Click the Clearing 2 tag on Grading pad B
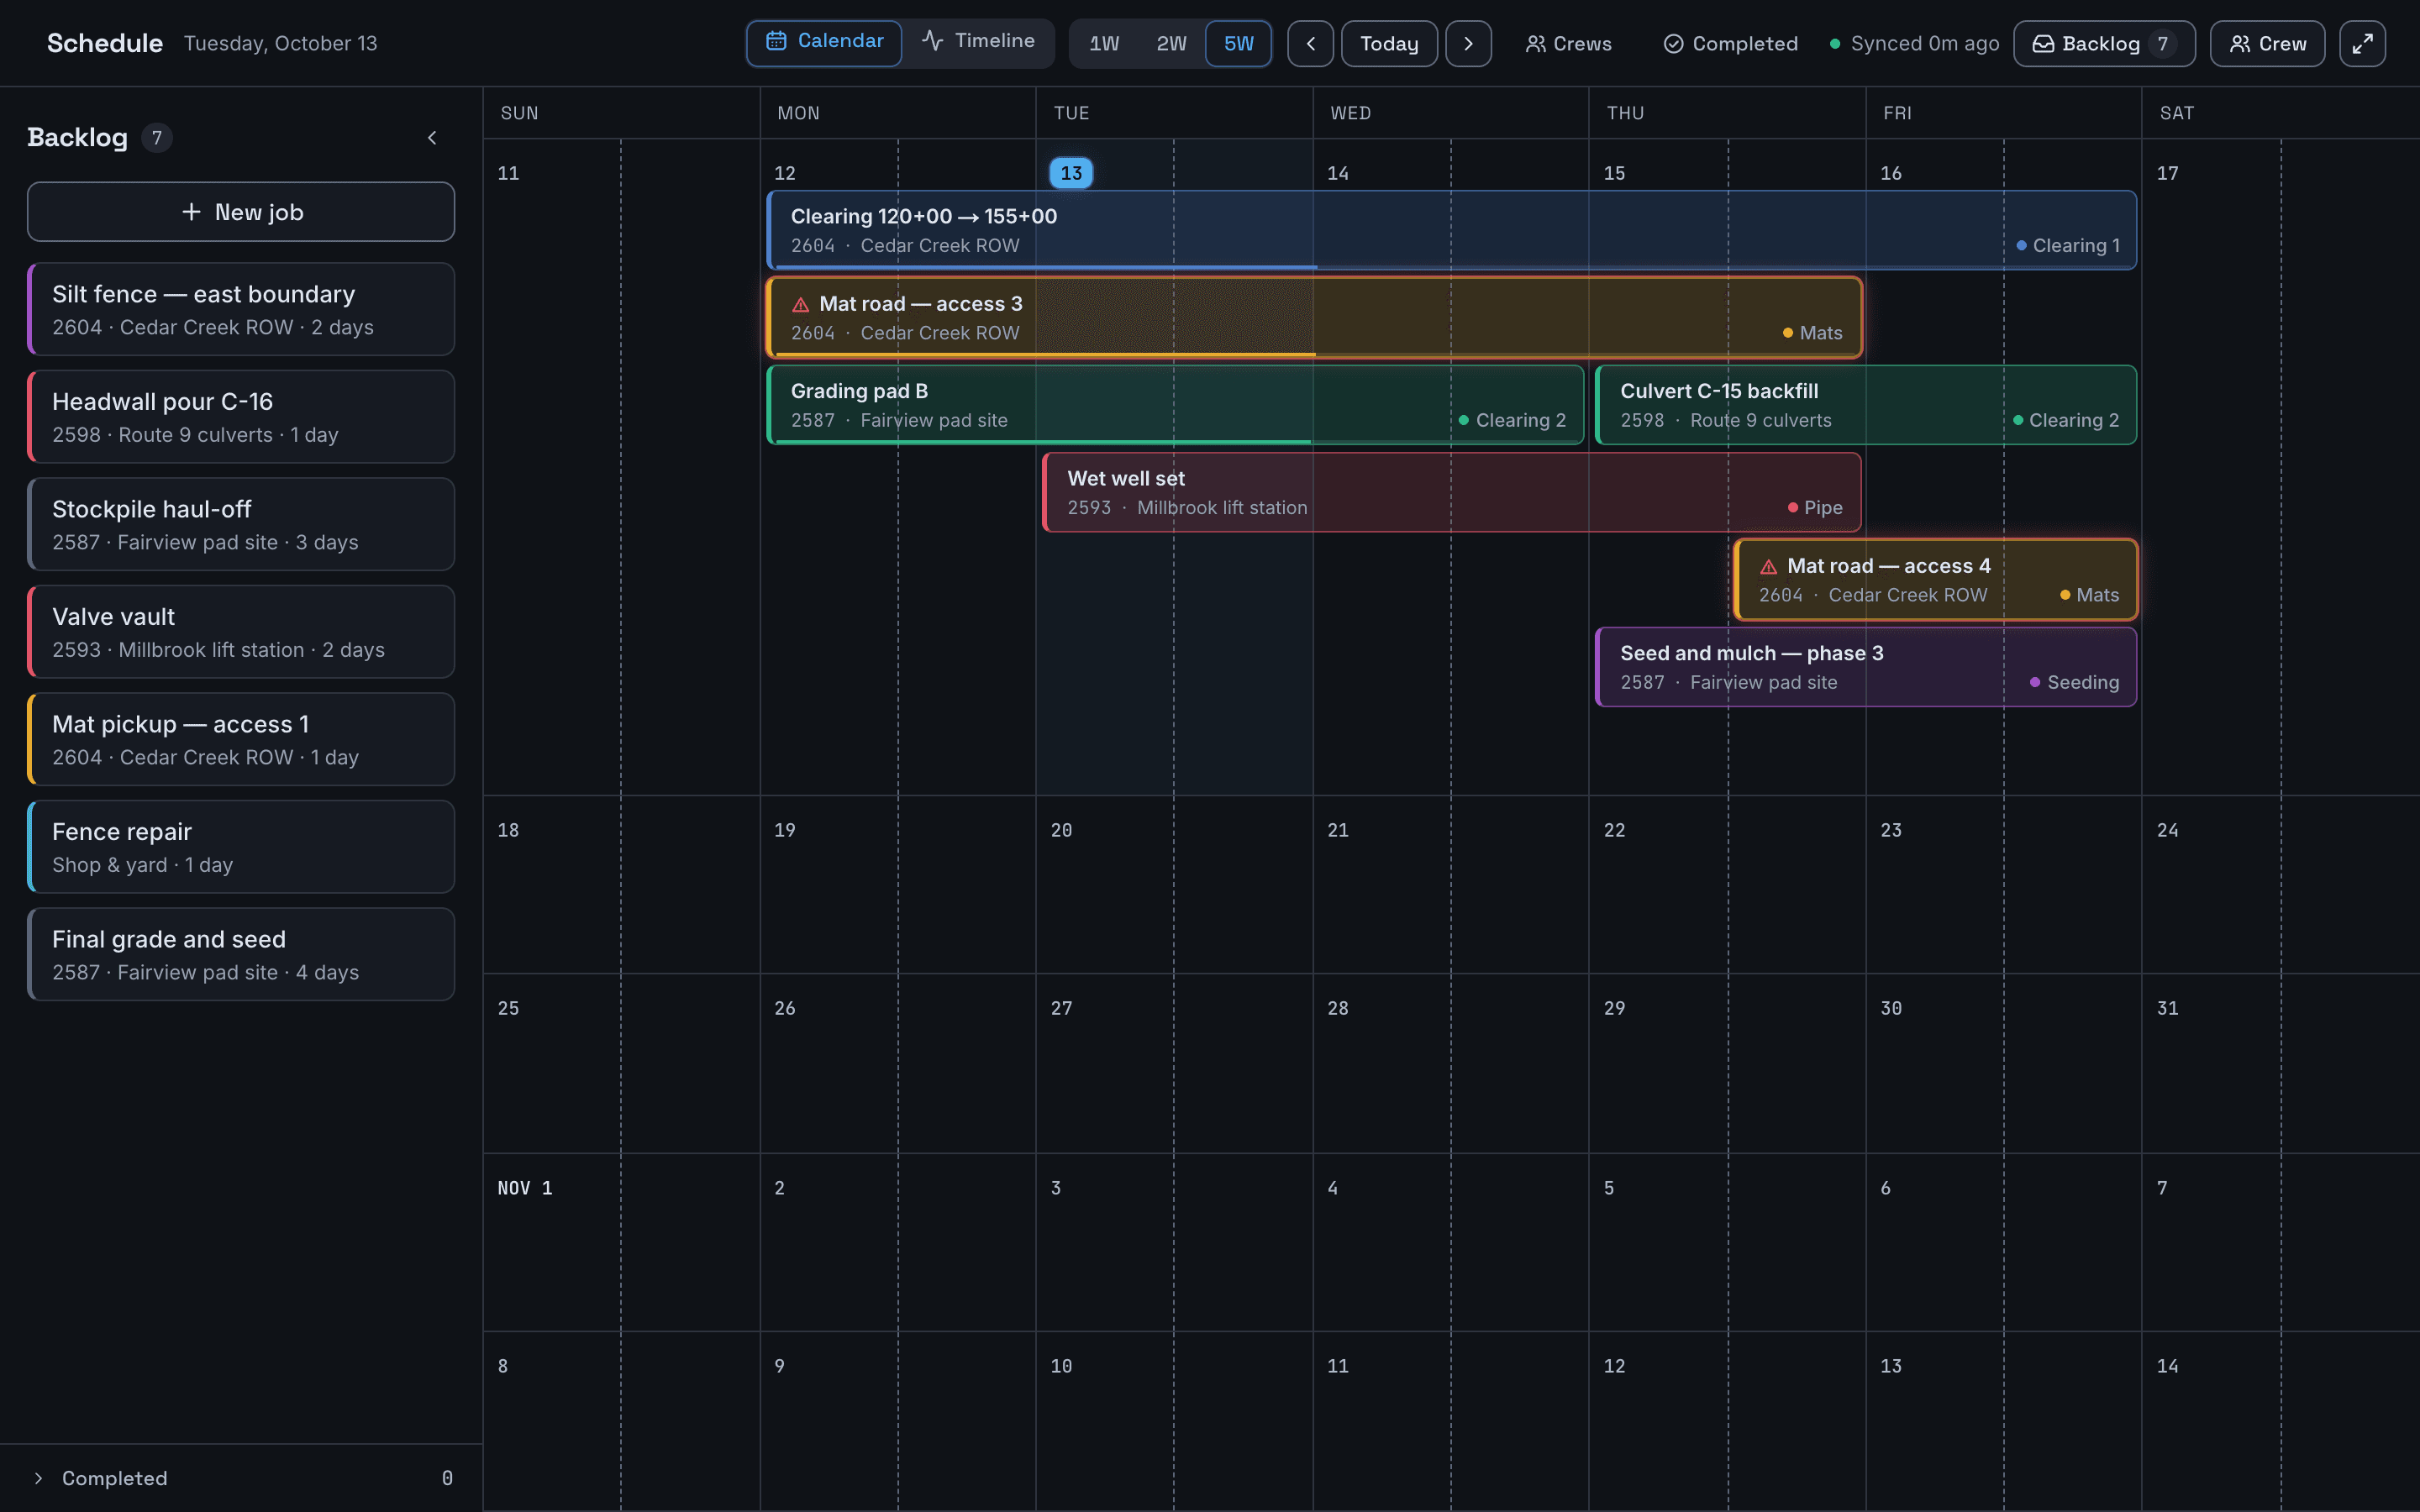This screenshot has width=2420, height=1512. pyautogui.click(x=1512, y=420)
